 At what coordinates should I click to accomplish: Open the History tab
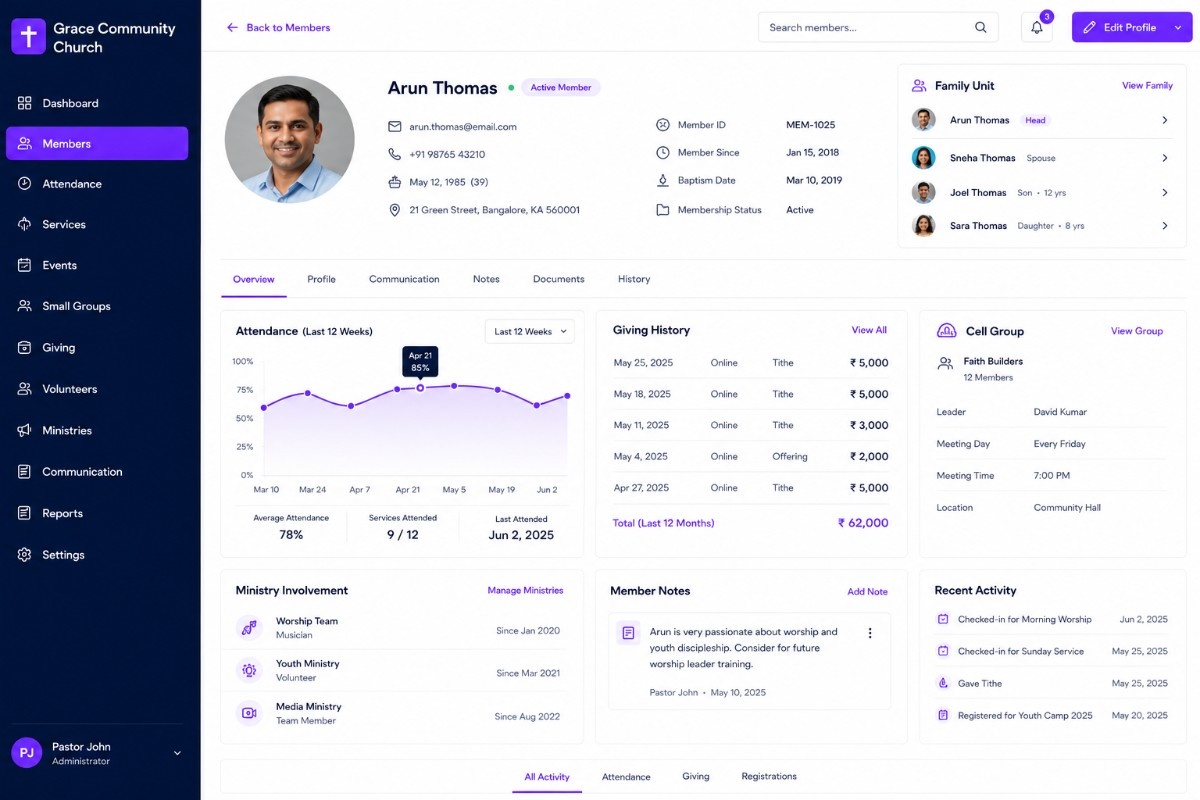click(x=634, y=279)
